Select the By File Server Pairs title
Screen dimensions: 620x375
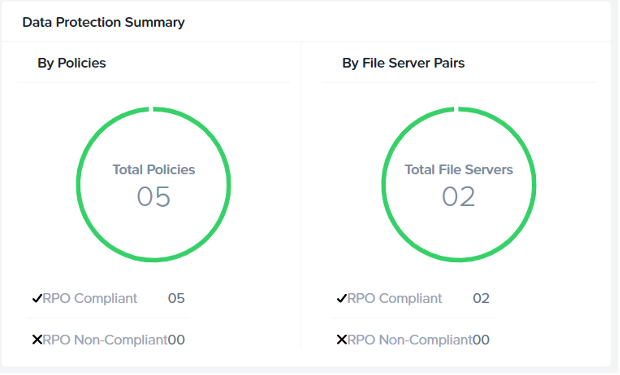[x=403, y=63]
